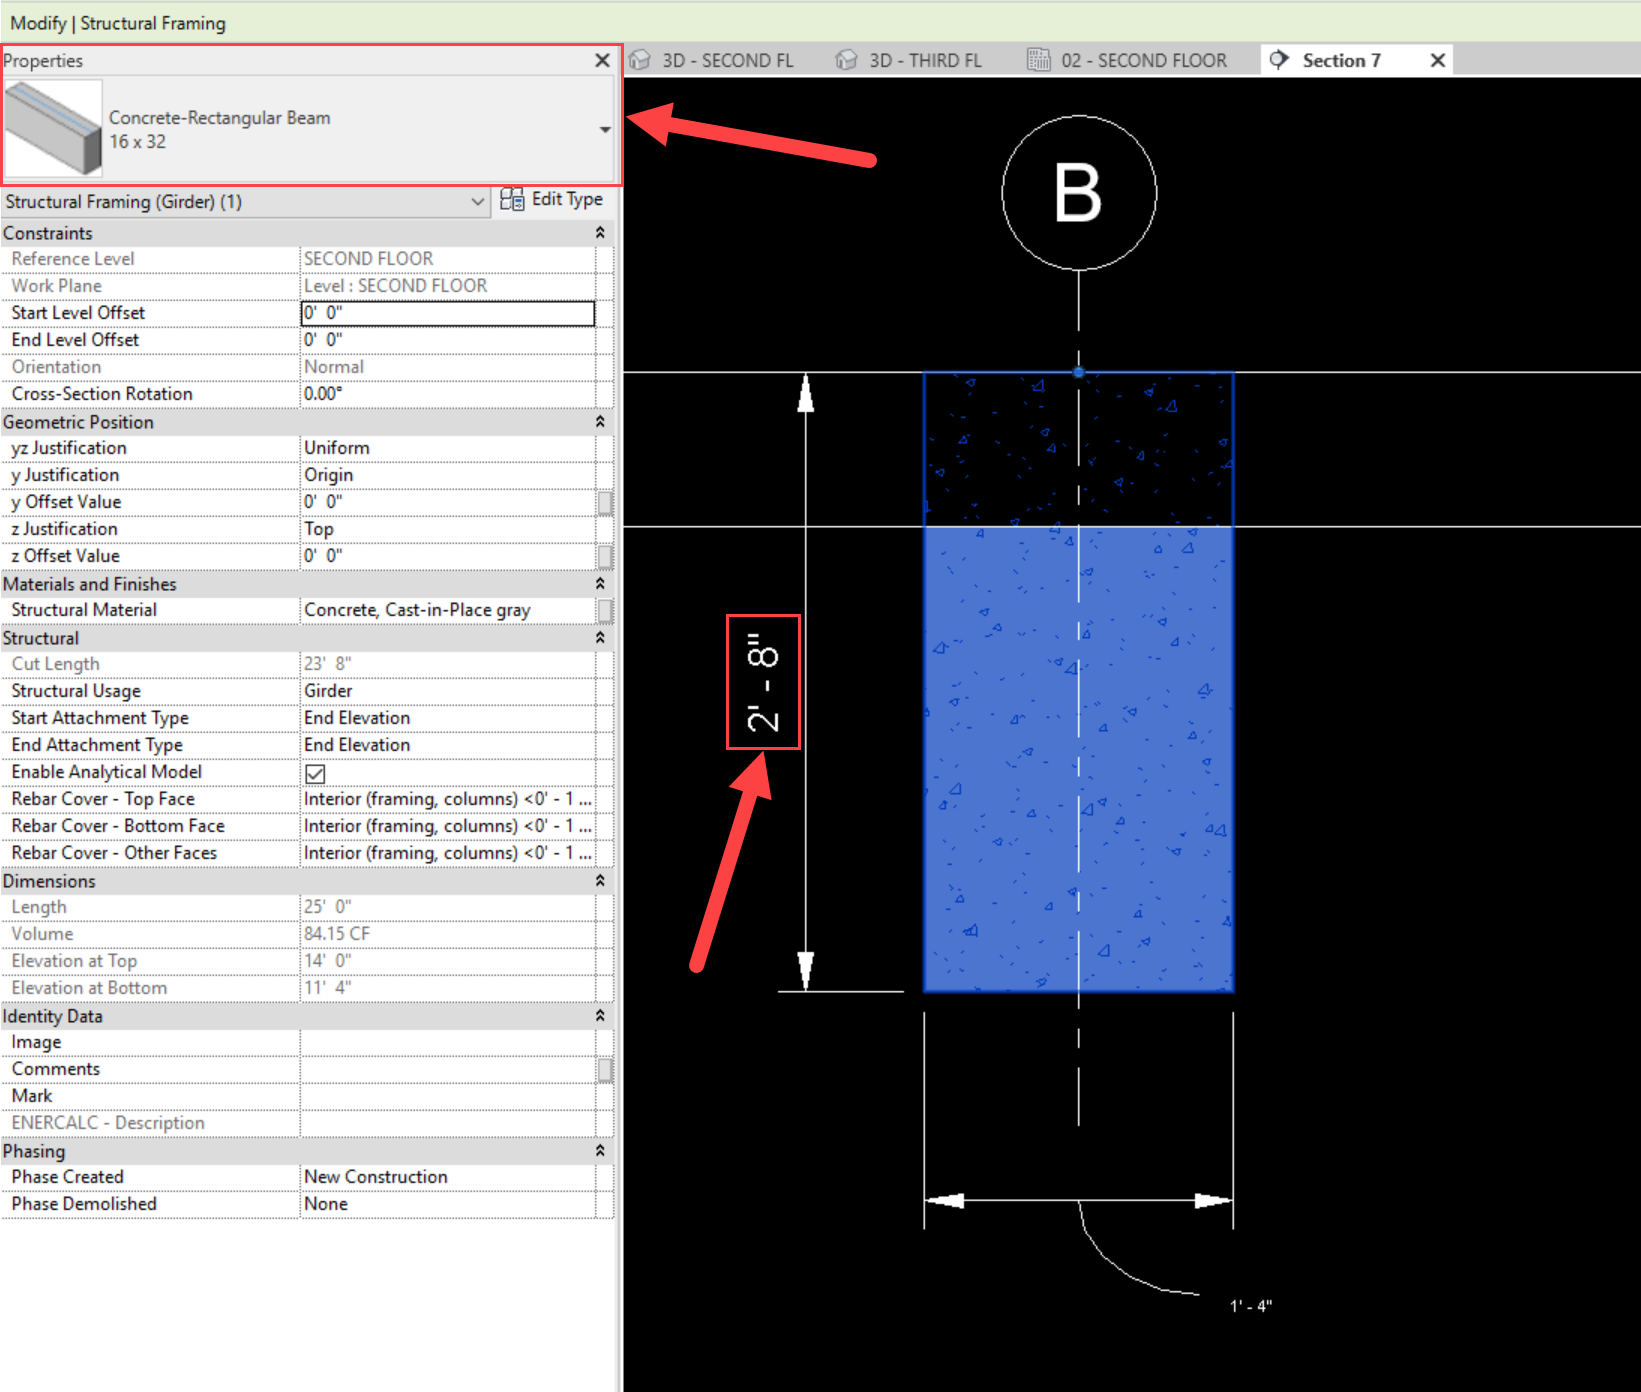Click the grid bubble B

click(x=1078, y=193)
